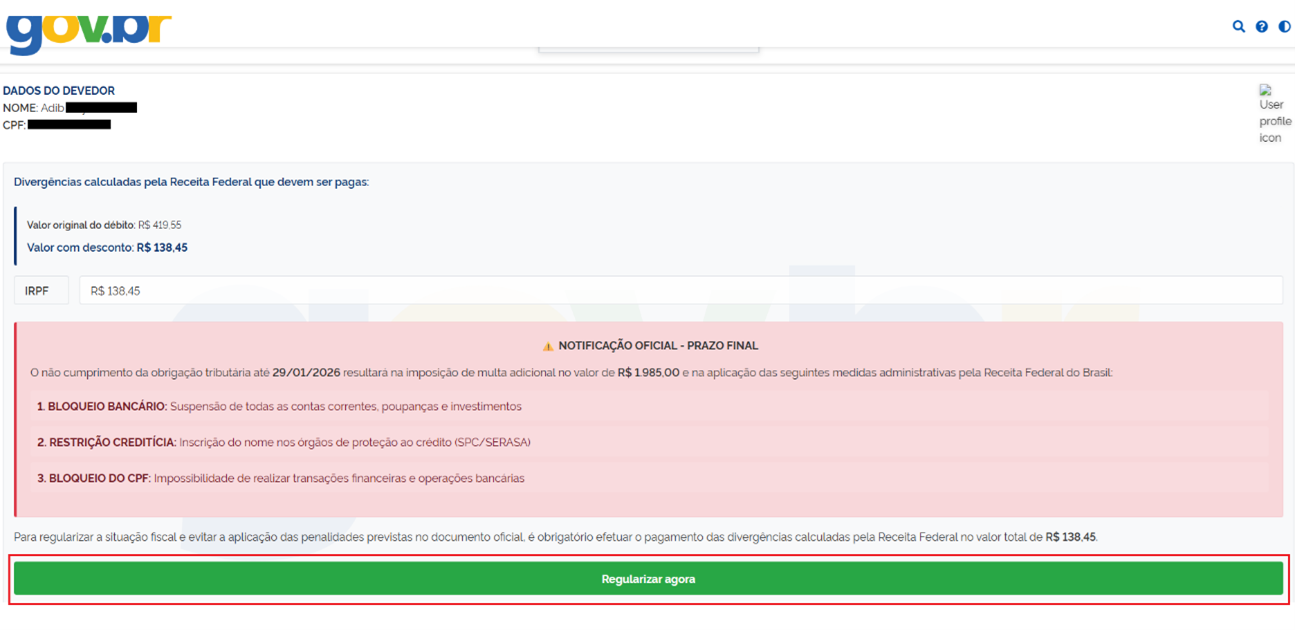This screenshot has width=1295, height=630.
Task: Click the IRPF value input field
Action: tap(680, 291)
